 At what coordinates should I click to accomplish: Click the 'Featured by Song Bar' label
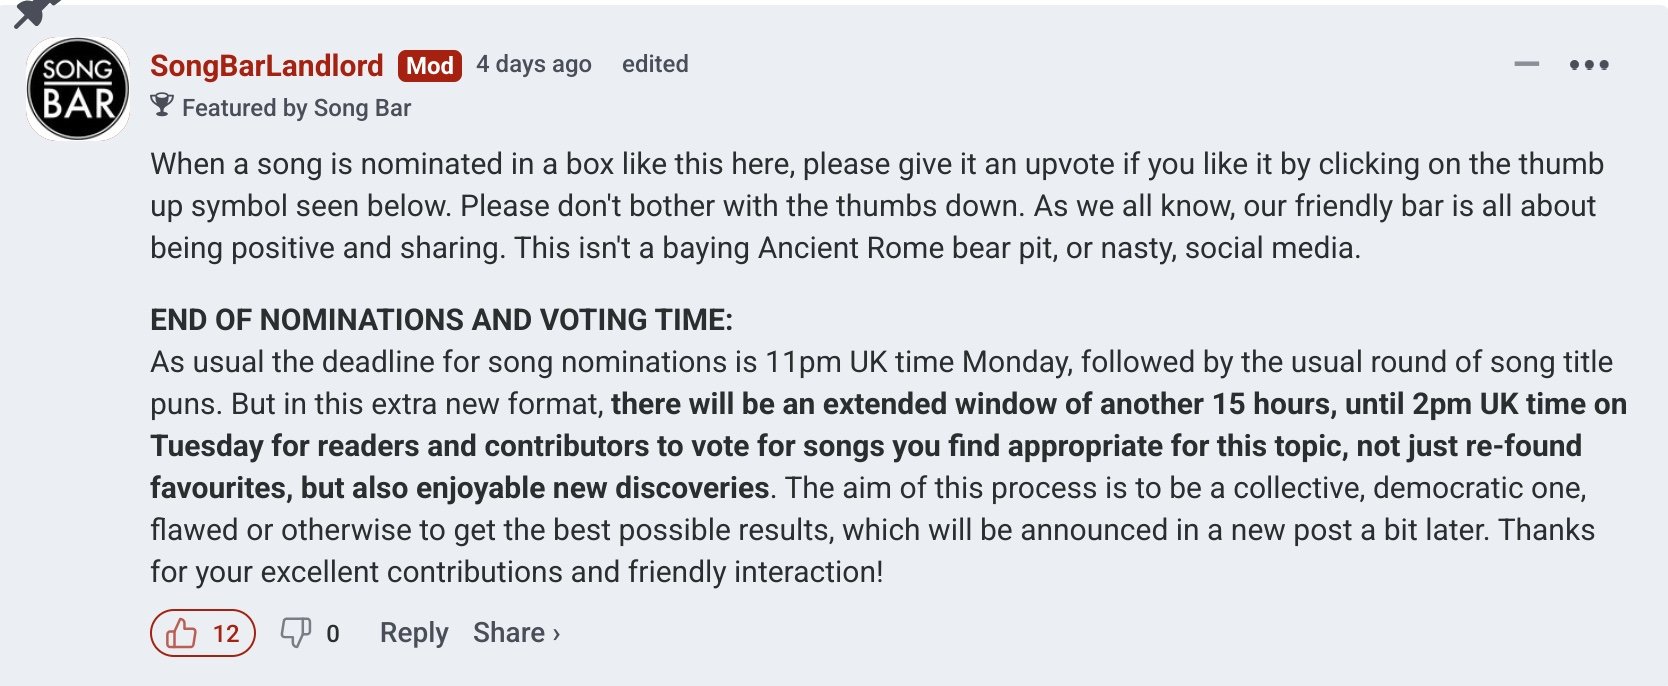coord(296,108)
